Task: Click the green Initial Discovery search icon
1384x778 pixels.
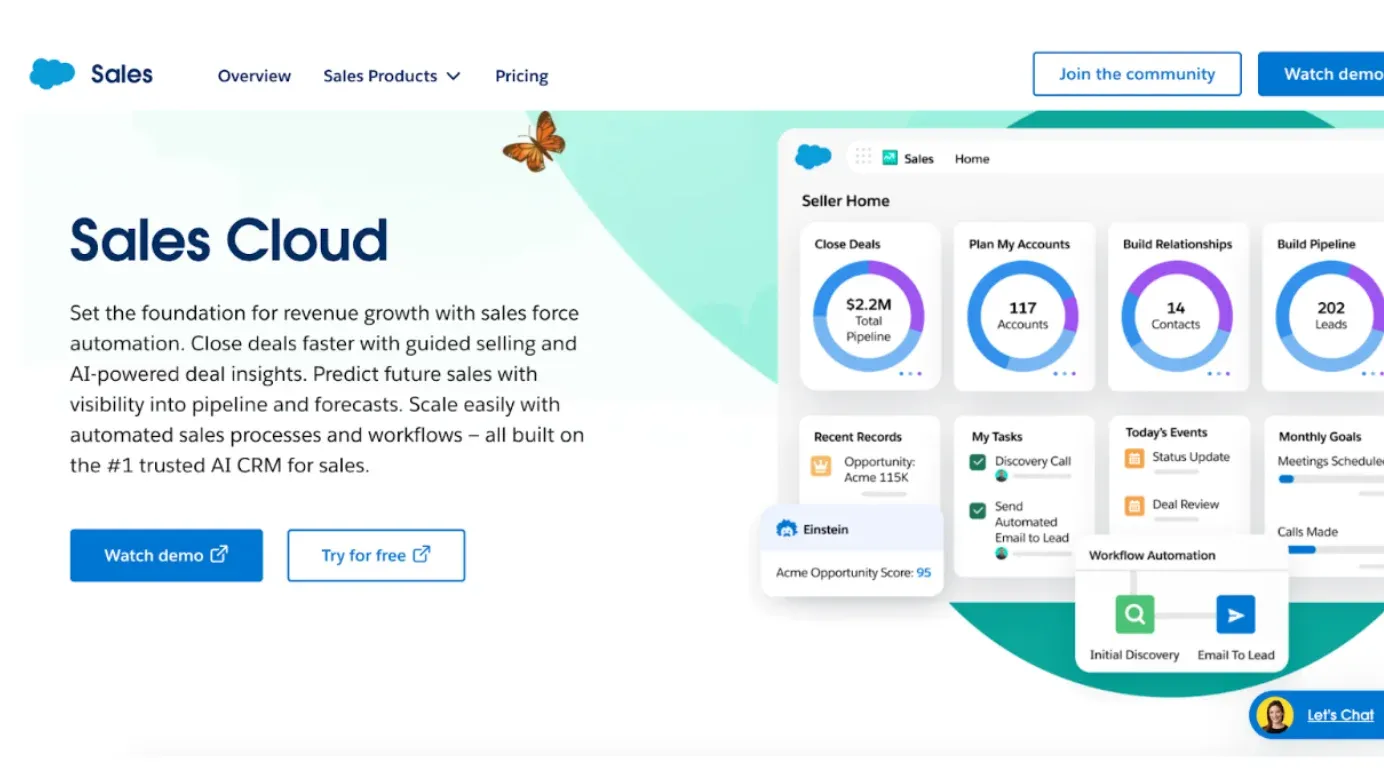Action: [x=1134, y=615]
